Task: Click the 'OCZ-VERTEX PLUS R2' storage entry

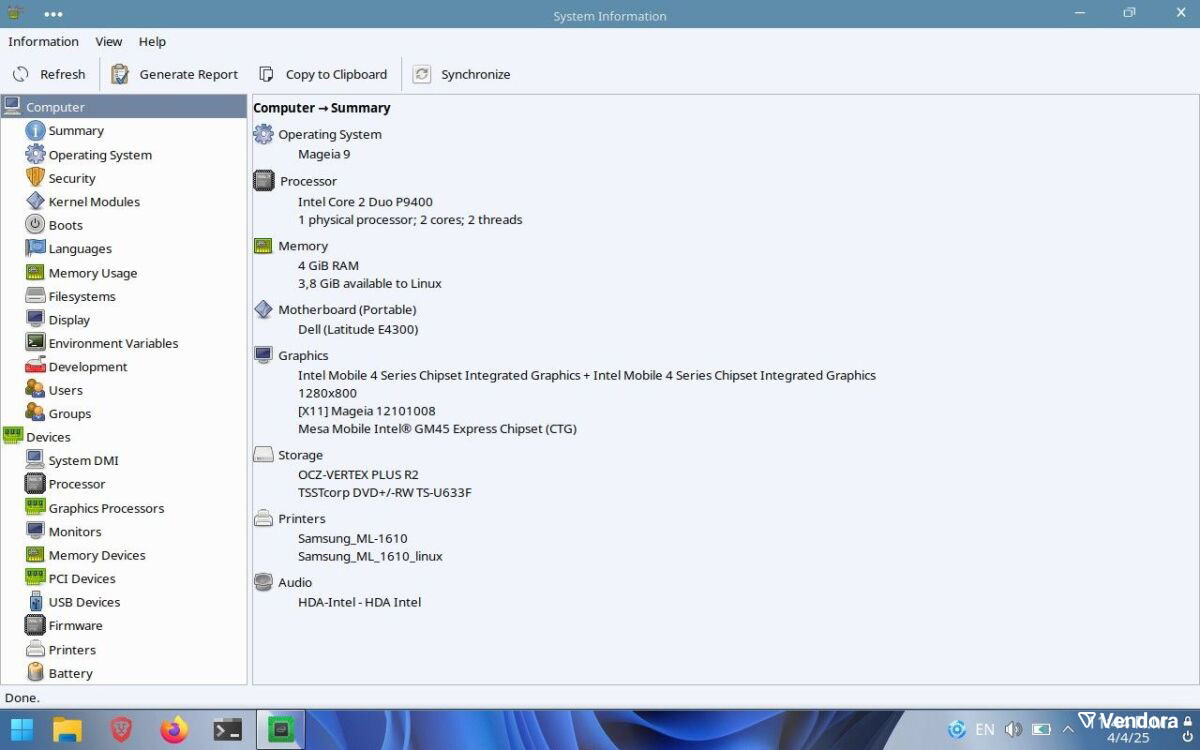Action: tap(358, 475)
